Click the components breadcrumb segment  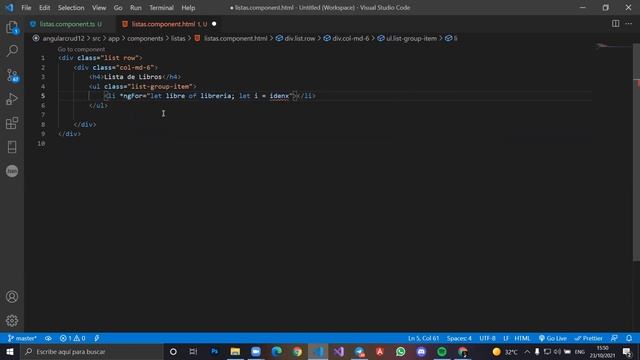tap(145, 38)
